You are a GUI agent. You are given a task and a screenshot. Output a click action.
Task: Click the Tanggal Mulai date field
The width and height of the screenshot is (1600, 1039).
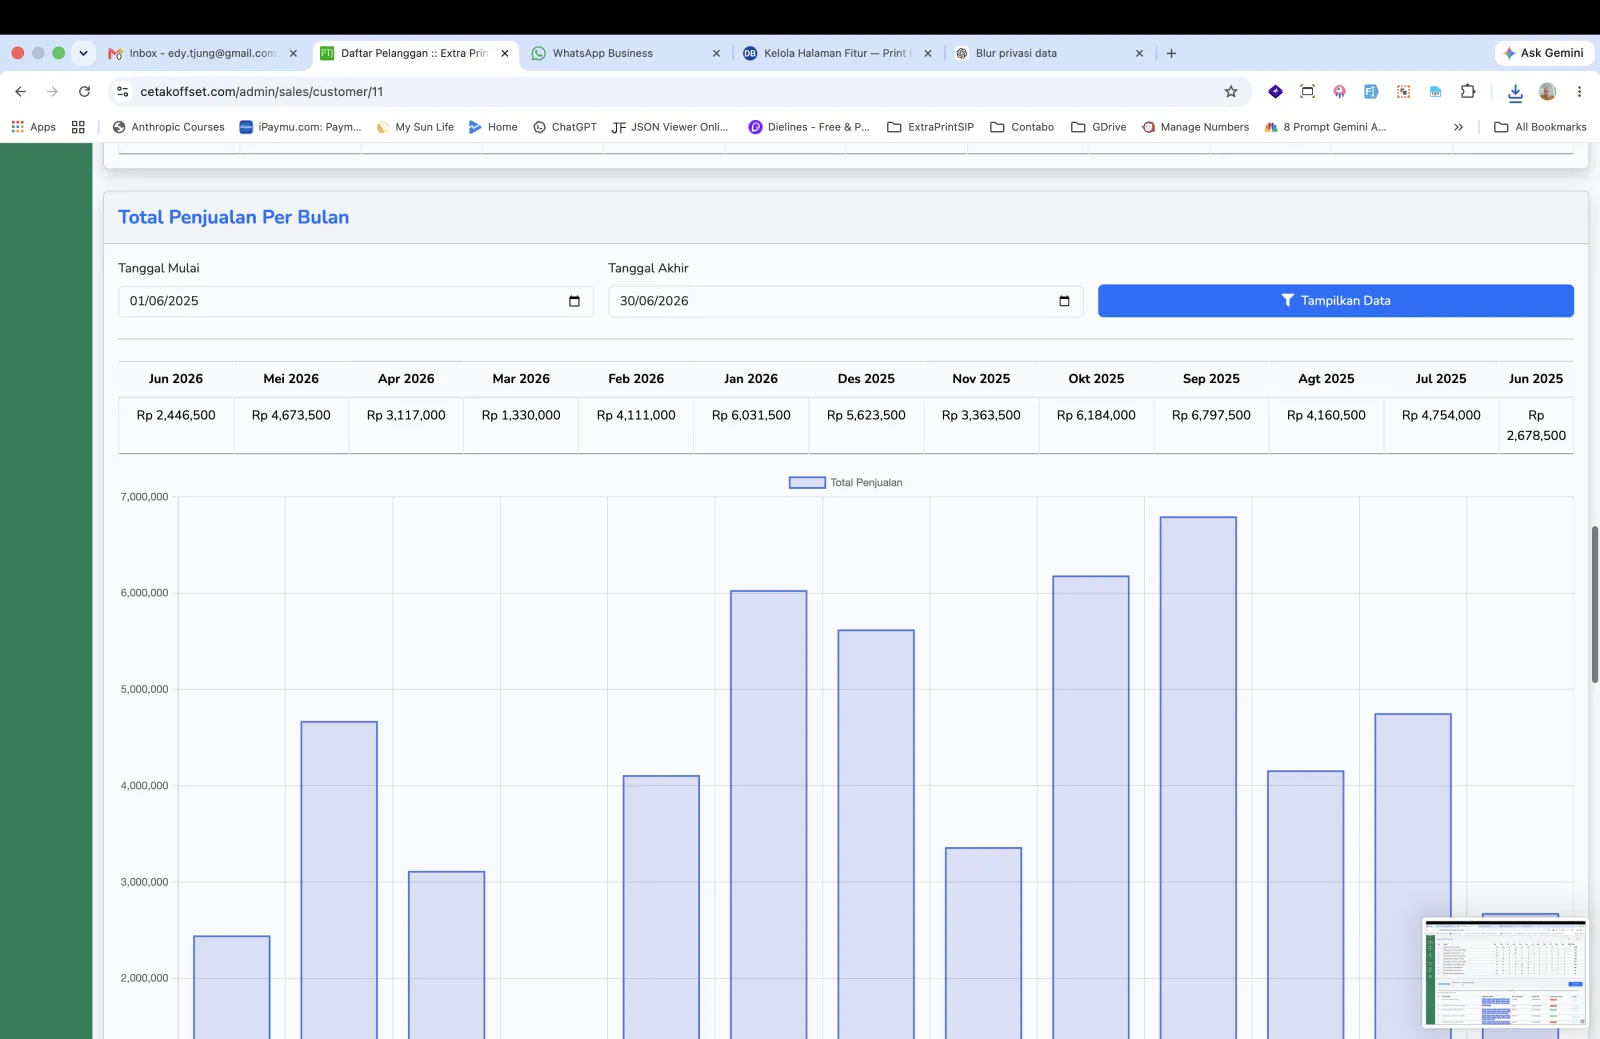click(355, 301)
